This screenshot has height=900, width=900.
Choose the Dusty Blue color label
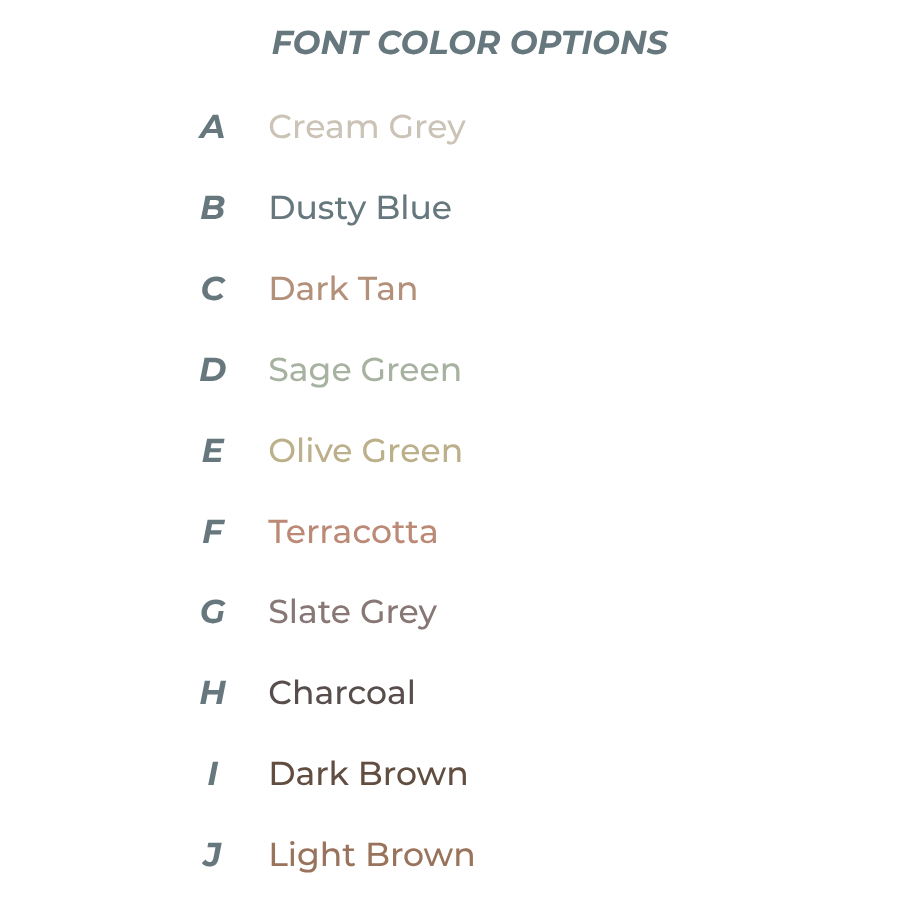[x=360, y=208]
